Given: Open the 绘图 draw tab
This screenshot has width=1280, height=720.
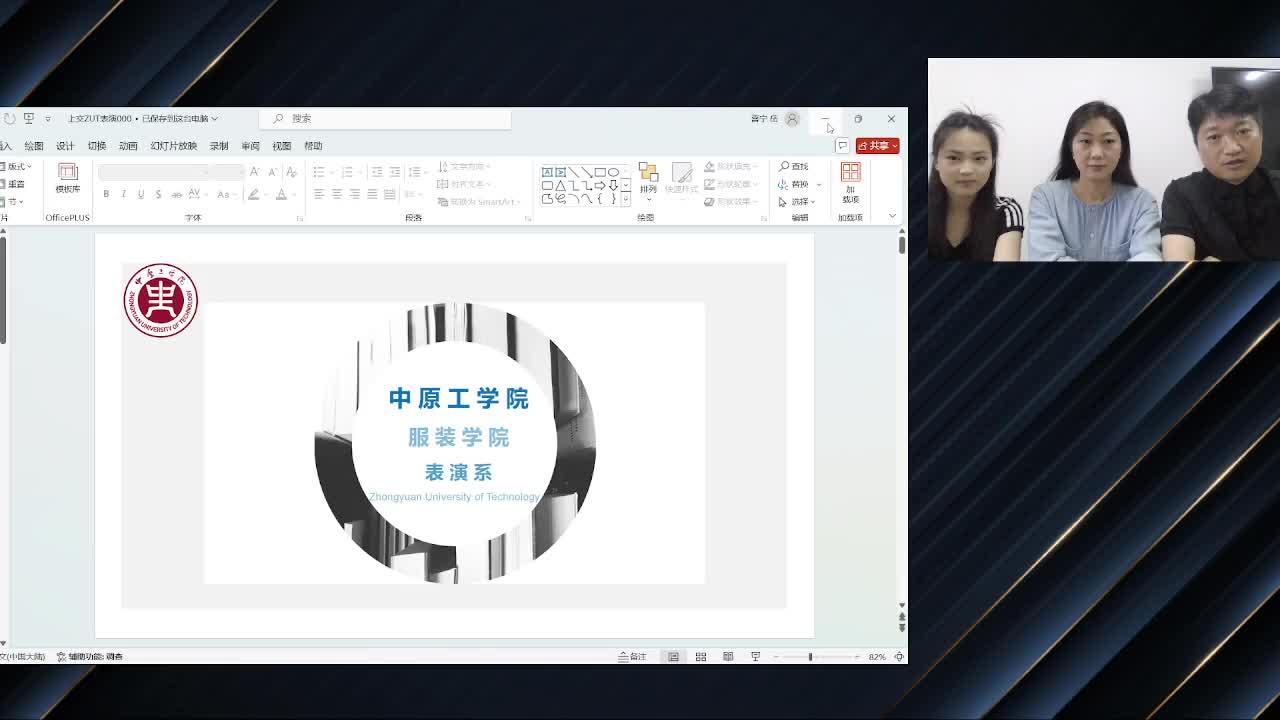Looking at the screenshot, I should point(34,146).
